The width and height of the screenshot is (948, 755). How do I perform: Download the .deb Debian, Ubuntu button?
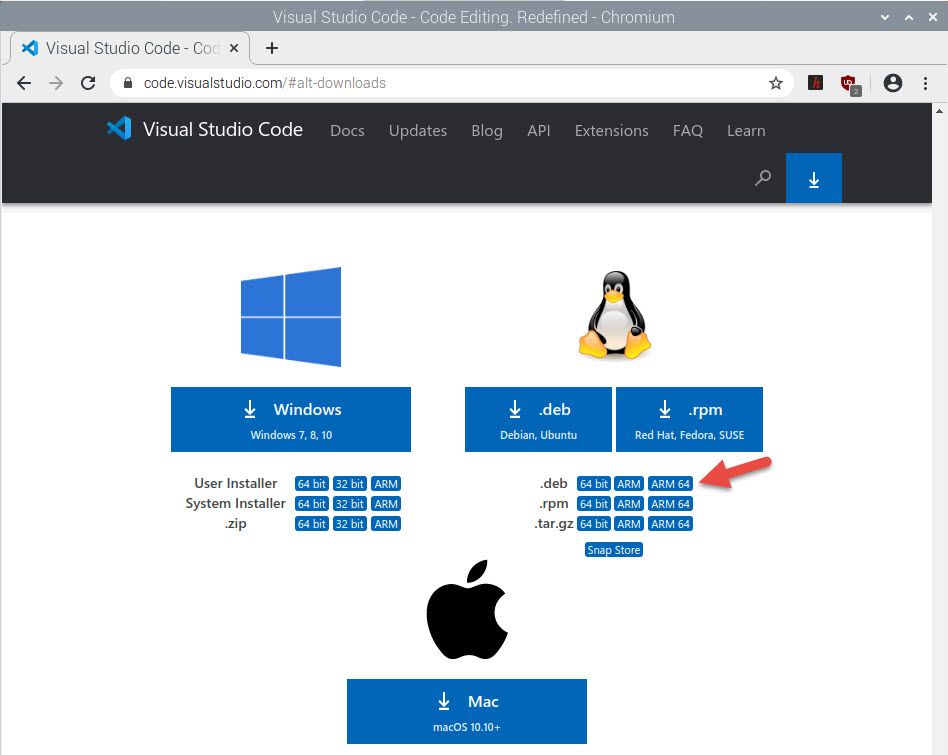pyautogui.click(x=538, y=420)
